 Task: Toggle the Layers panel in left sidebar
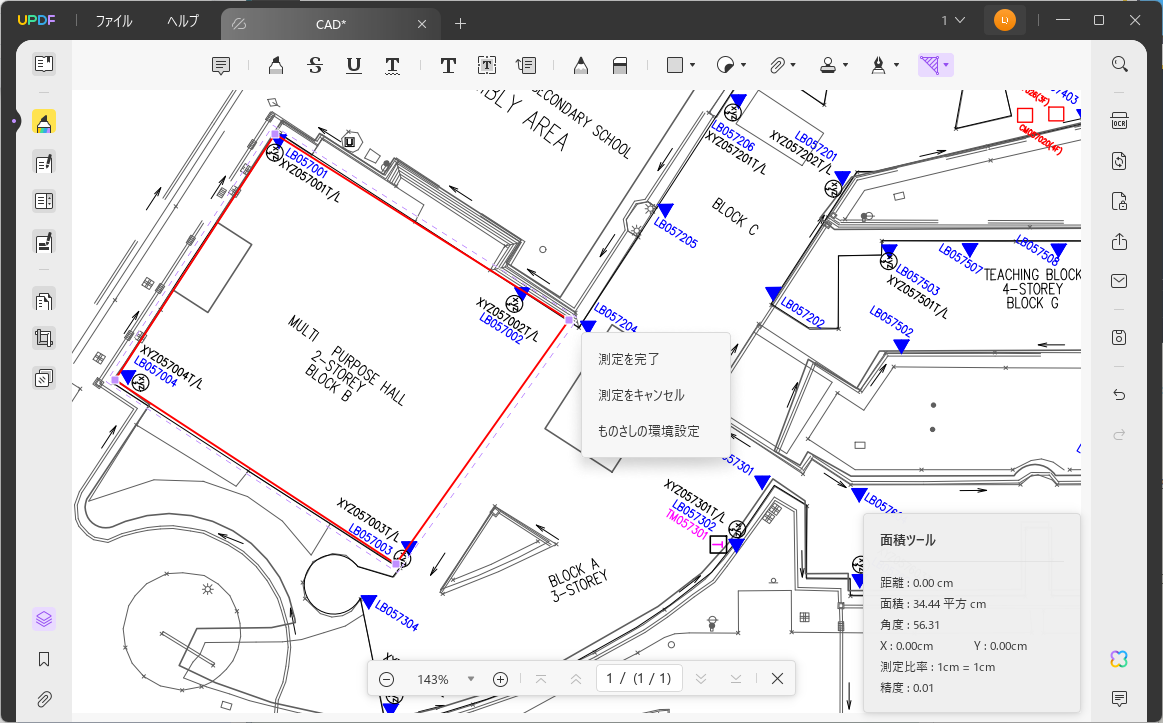pyautogui.click(x=43, y=618)
